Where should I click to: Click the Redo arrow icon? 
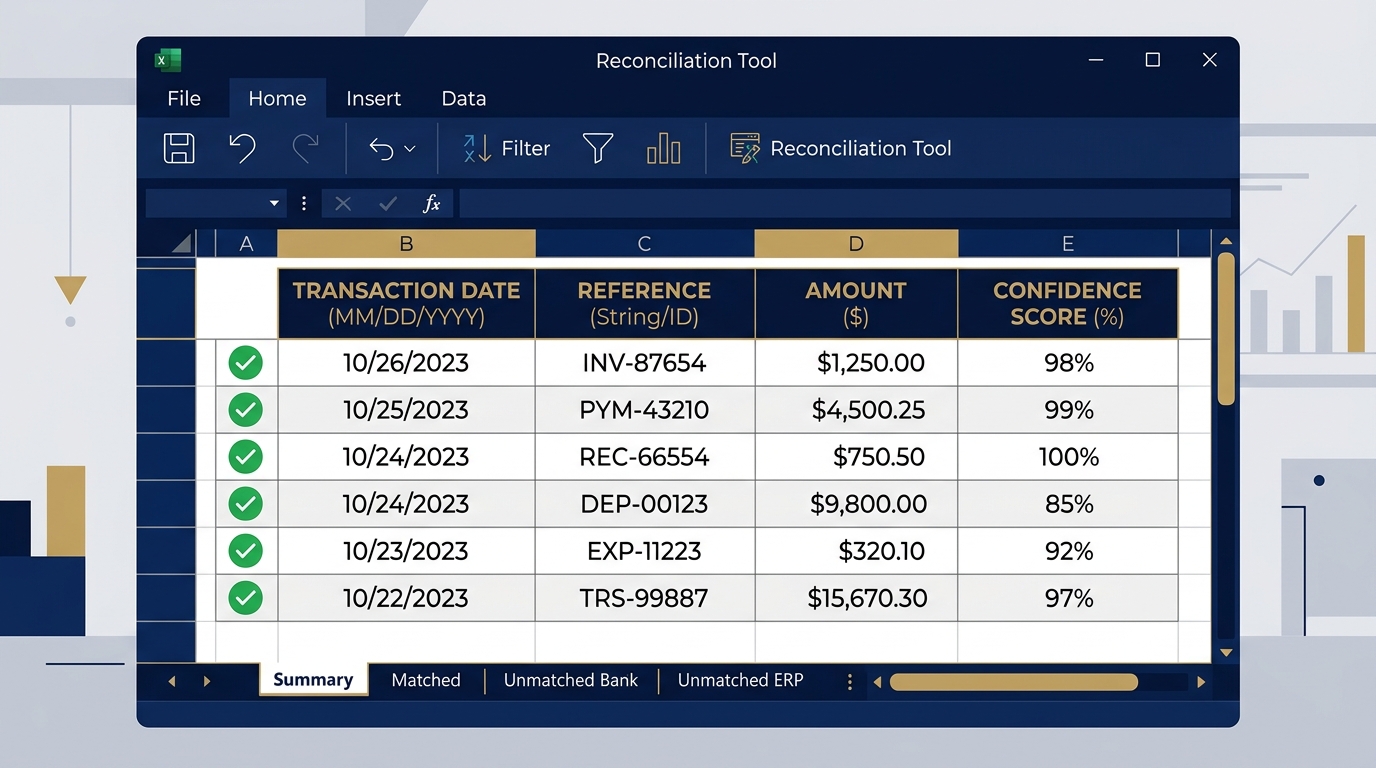[305, 148]
